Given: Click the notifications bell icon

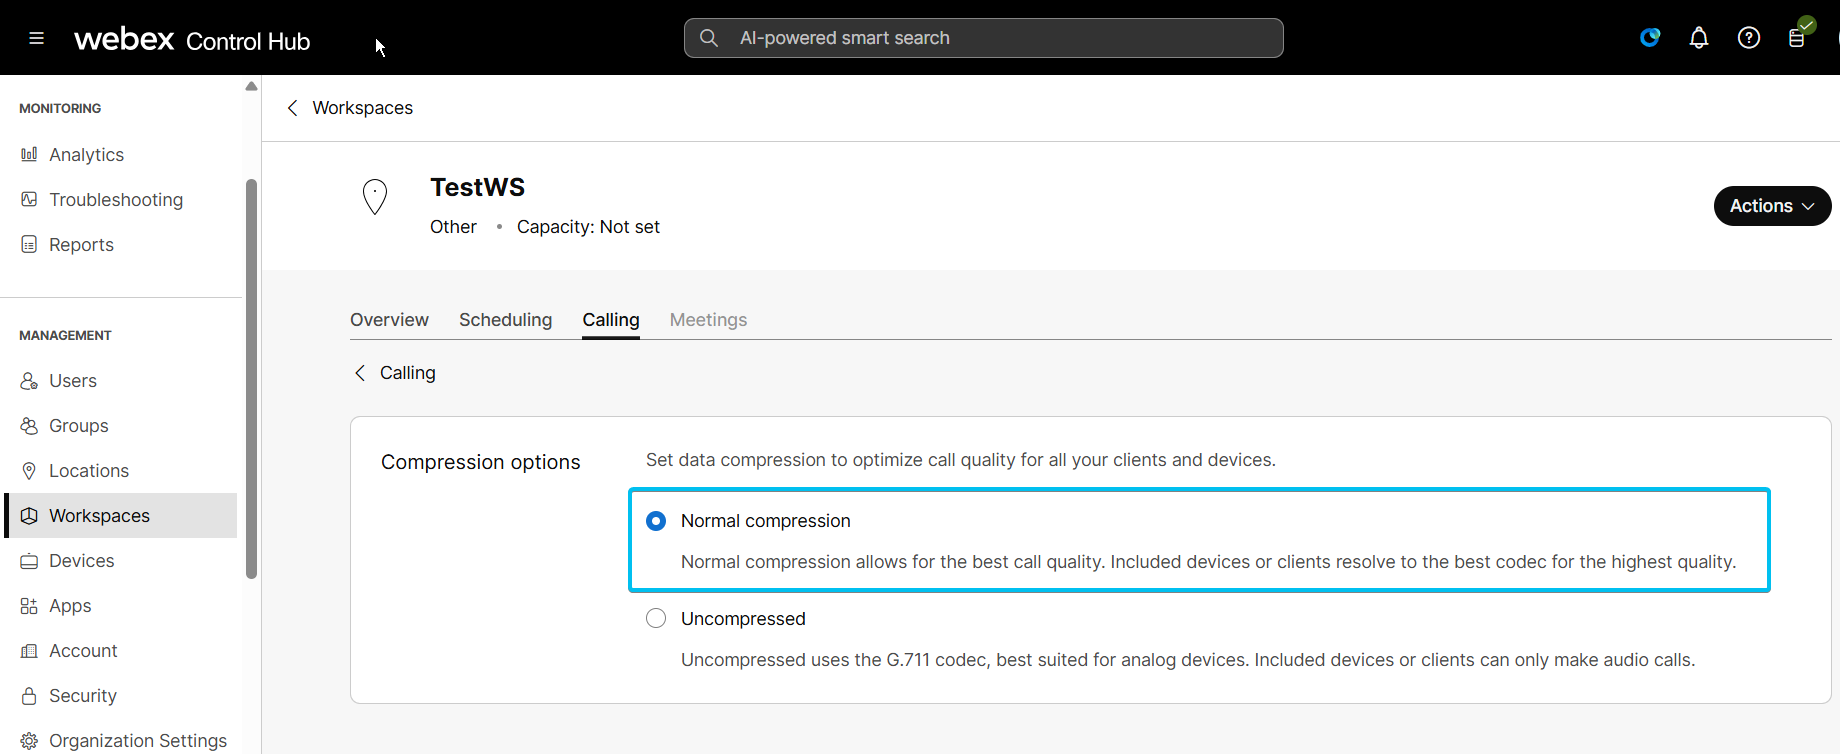Looking at the screenshot, I should [x=1698, y=38].
